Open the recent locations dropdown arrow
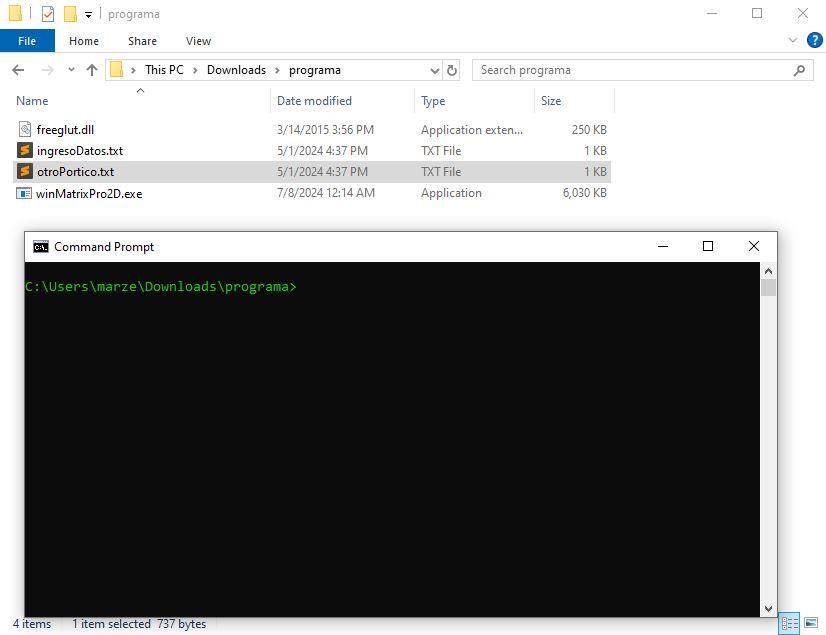The height and width of the screenshot is (635, 826). 71,70
